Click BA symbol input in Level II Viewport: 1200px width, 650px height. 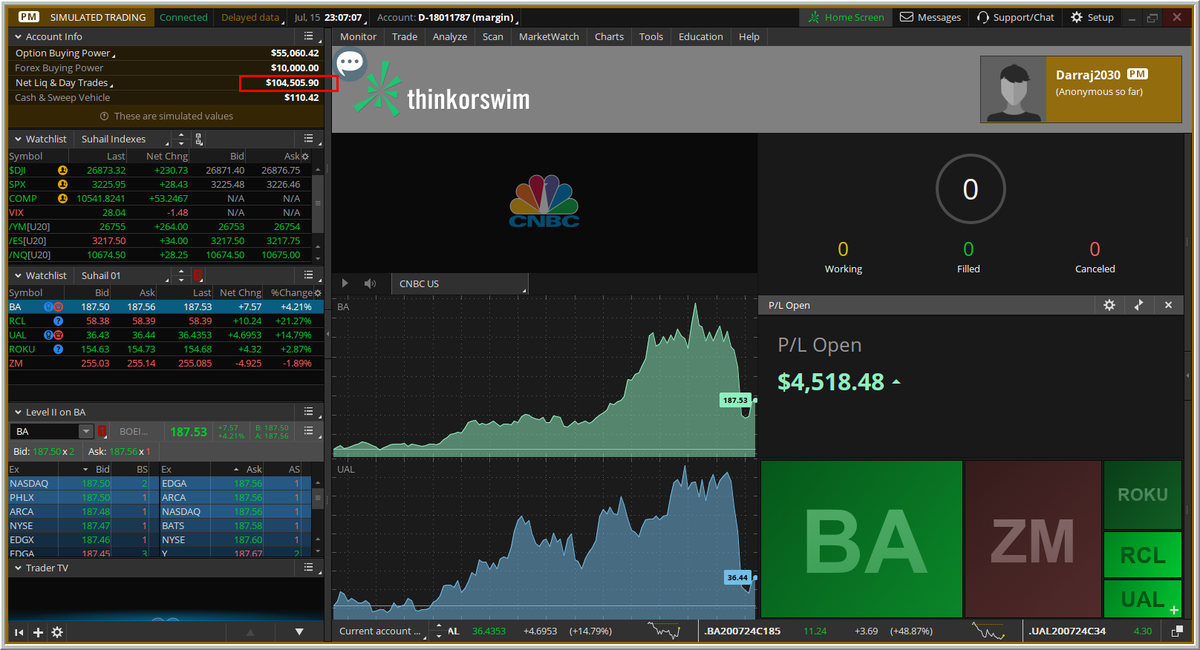(x=44, y=432)
